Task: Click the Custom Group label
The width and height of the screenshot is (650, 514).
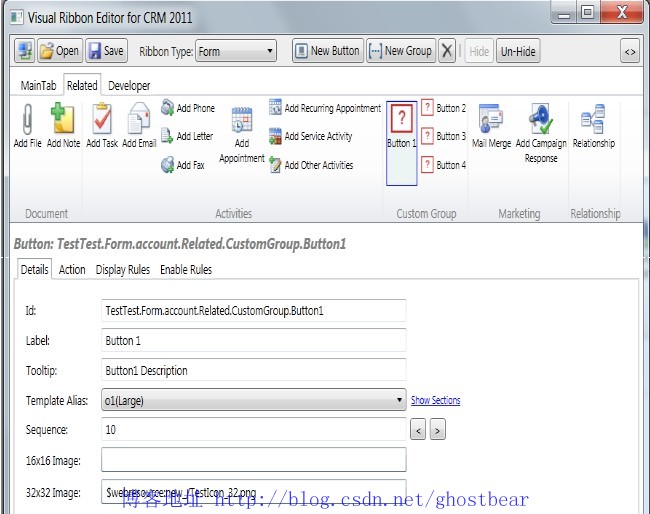Action: point(426,213)
